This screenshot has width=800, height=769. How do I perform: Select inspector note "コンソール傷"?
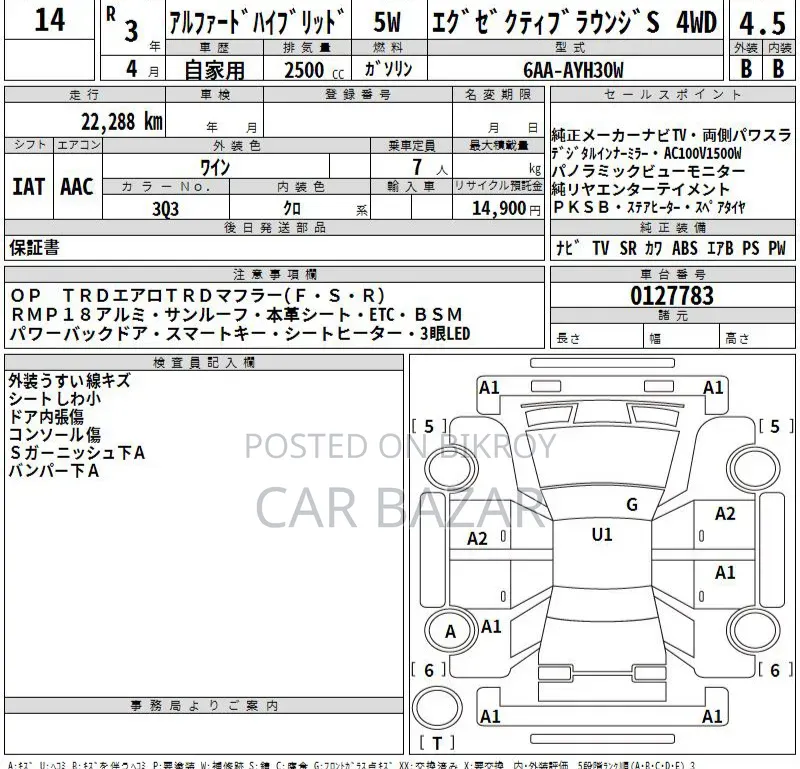54,435
